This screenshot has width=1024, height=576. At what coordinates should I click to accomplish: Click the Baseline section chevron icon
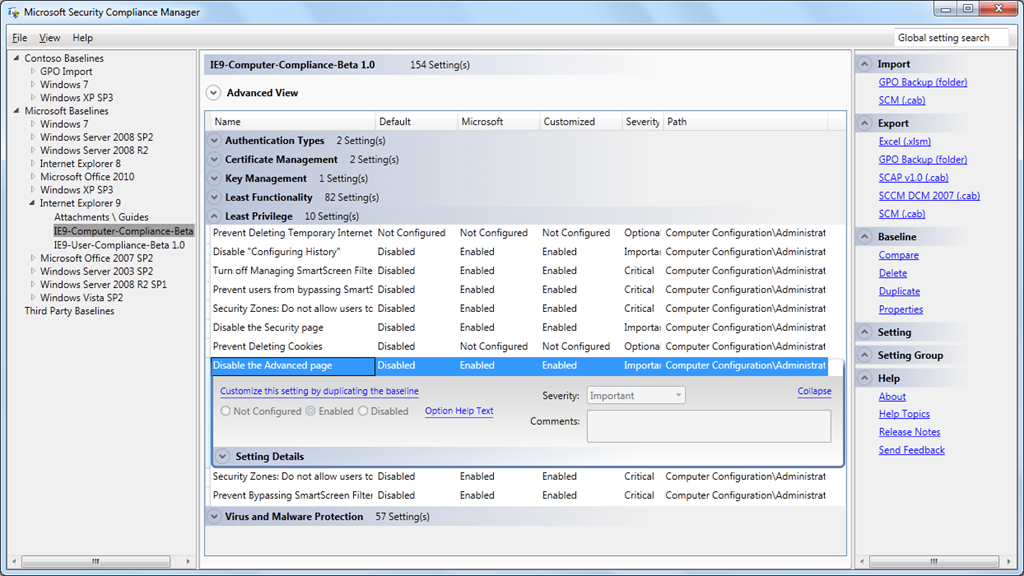point(865,237)
